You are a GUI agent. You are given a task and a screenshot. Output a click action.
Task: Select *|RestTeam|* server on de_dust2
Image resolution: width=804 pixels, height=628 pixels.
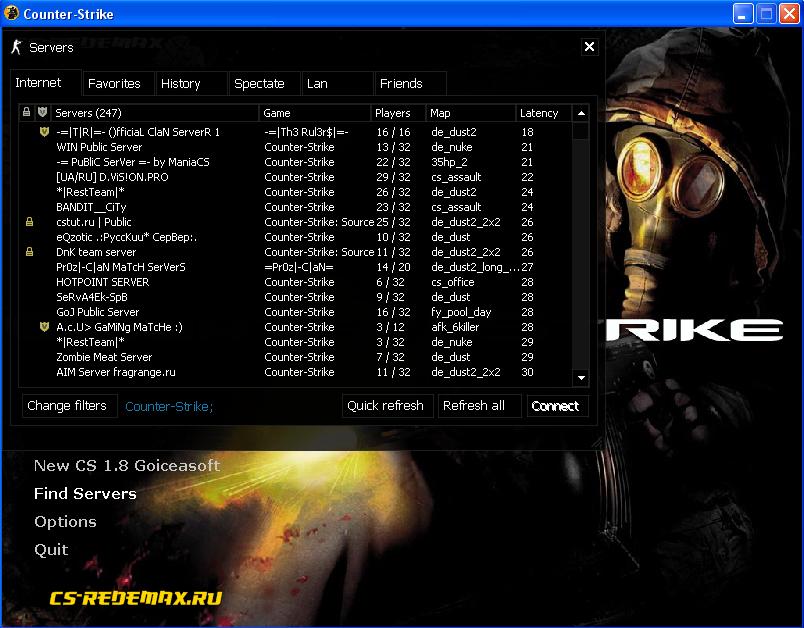pos(296,192)
